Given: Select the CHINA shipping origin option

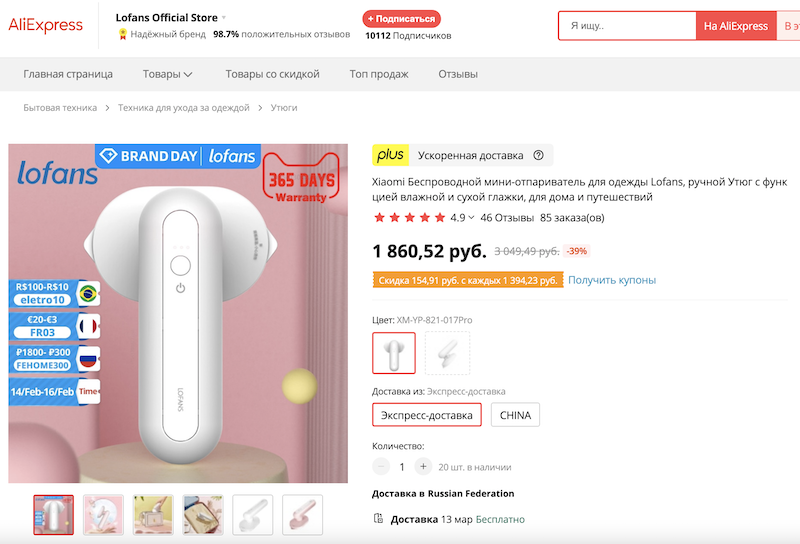Looking at the screenshot, I should 515,414.
